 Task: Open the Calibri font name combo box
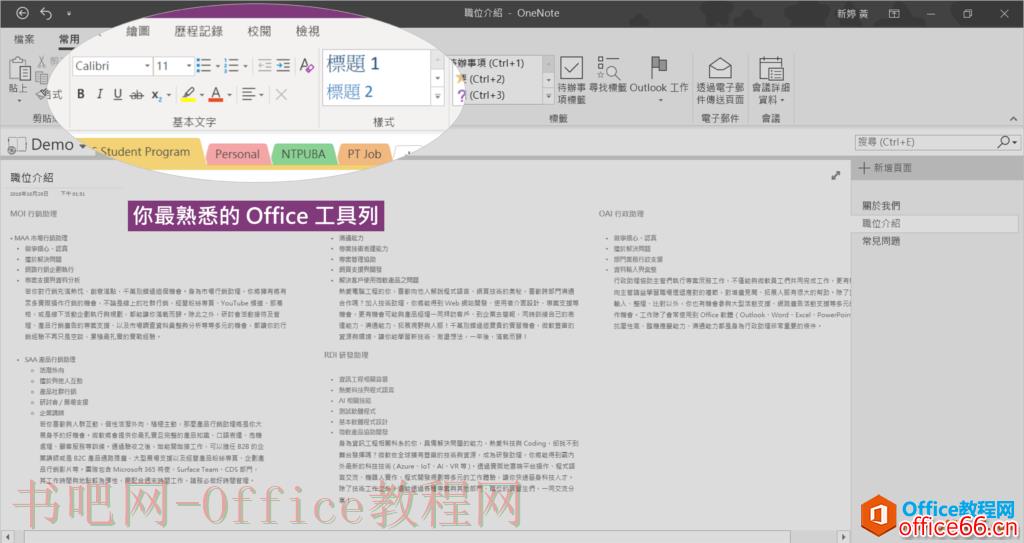(112, 66)
